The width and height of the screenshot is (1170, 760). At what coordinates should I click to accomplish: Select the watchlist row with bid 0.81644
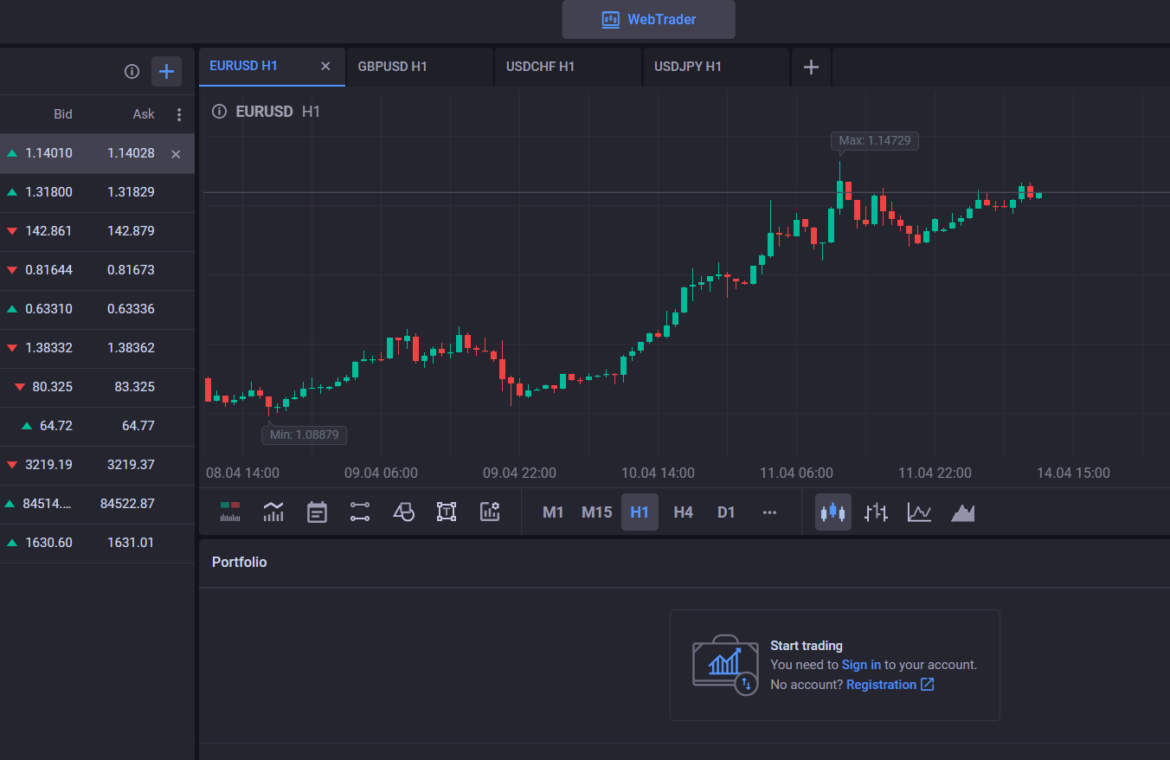(97, 270)
